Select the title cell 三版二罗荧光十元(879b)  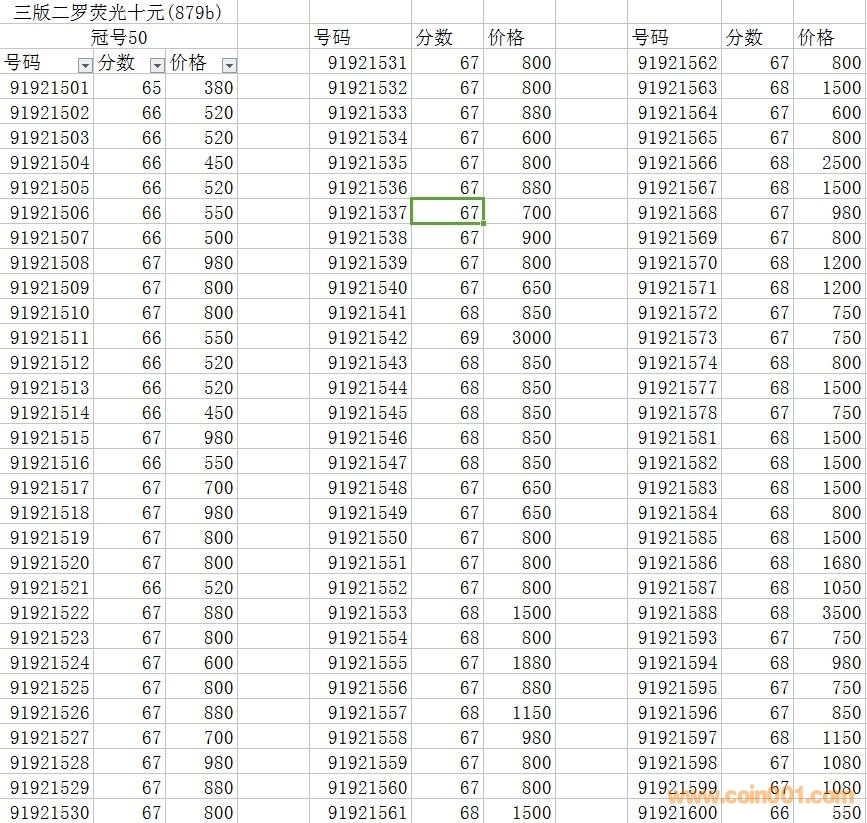(x=117, y=13)
